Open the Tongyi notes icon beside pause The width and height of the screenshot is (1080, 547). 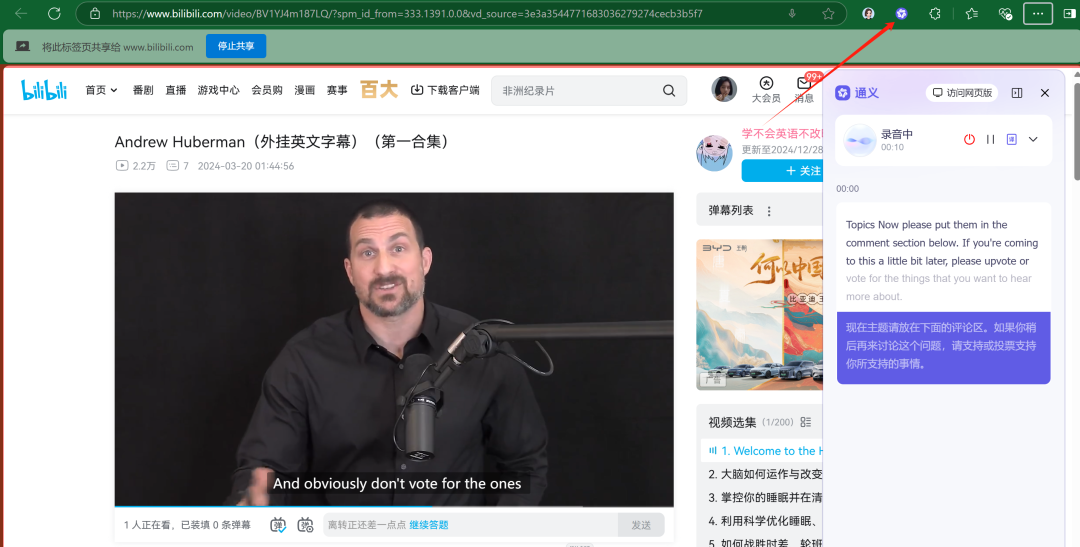pos(1012,139)
